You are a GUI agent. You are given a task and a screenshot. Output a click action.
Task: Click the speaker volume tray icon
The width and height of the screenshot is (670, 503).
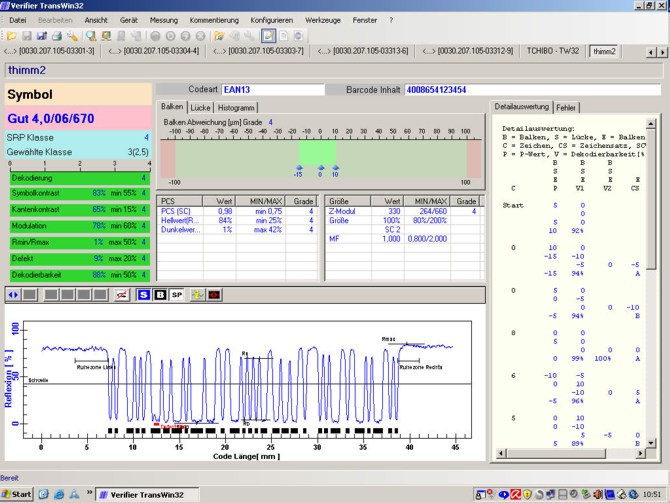click(597, 494)
